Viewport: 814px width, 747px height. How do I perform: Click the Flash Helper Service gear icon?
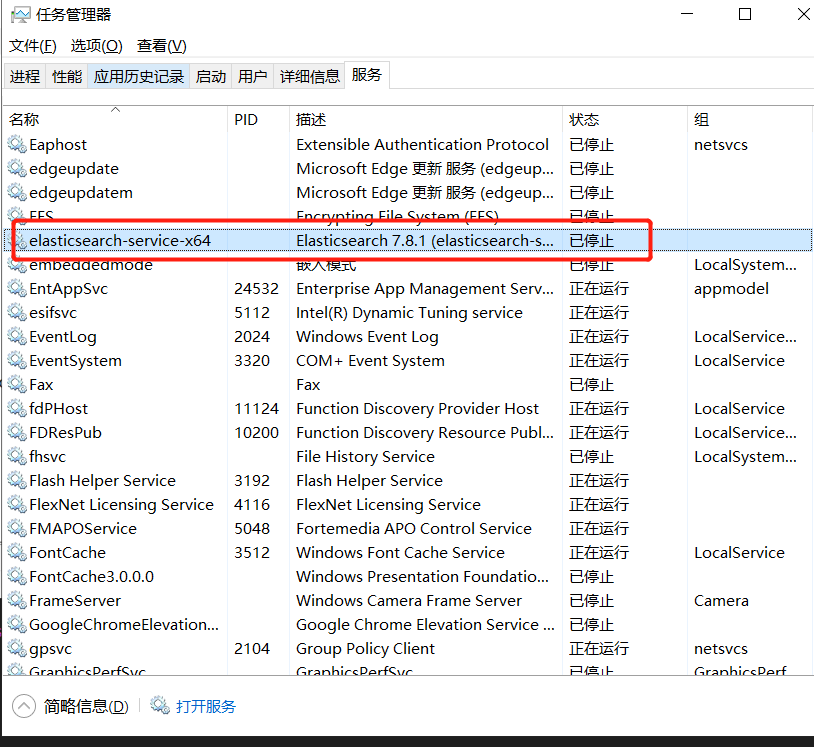[x=17, y=480]
